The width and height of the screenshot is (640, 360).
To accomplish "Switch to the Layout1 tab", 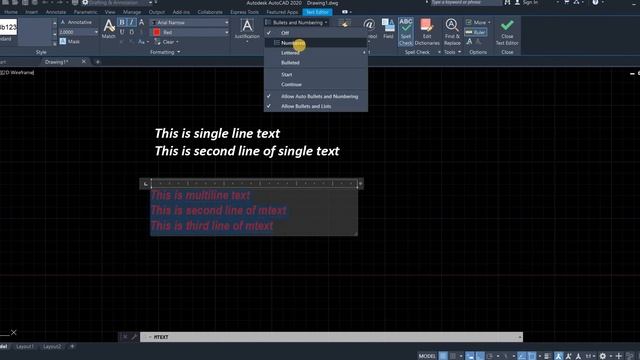I will pos(25,347).
